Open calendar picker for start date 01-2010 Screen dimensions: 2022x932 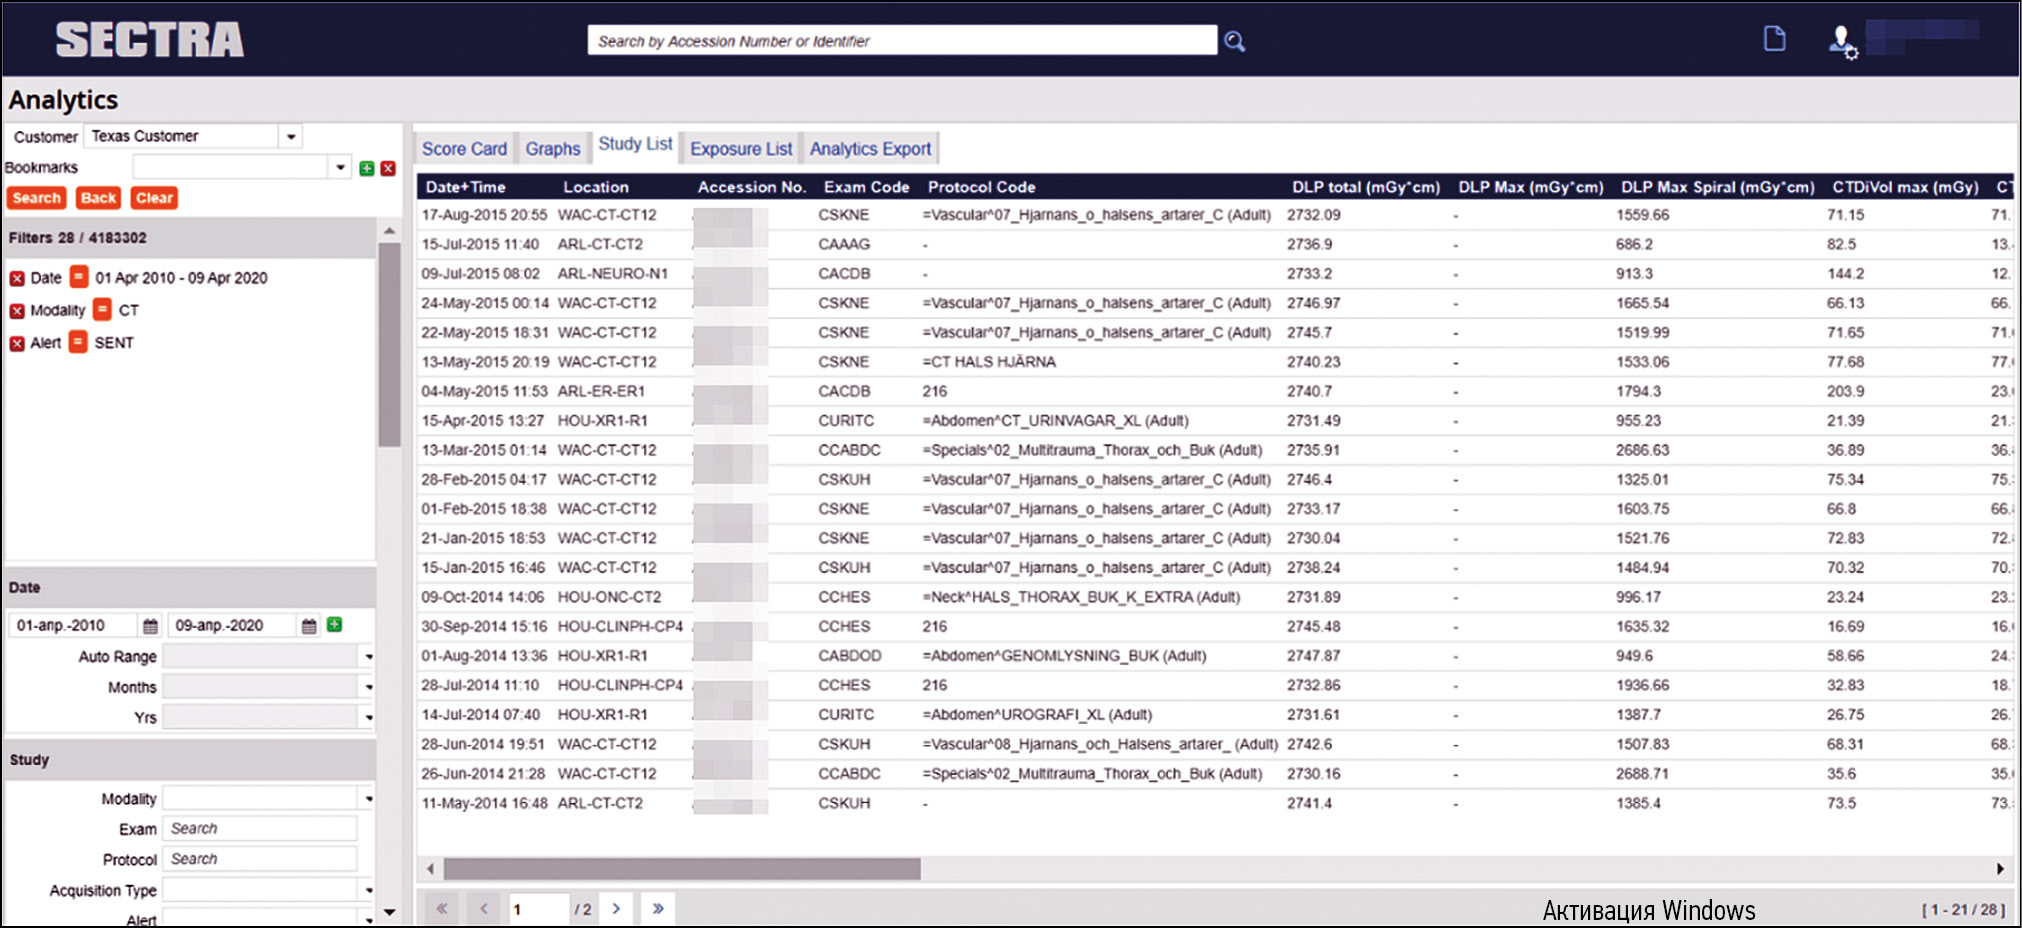[150, 626]
